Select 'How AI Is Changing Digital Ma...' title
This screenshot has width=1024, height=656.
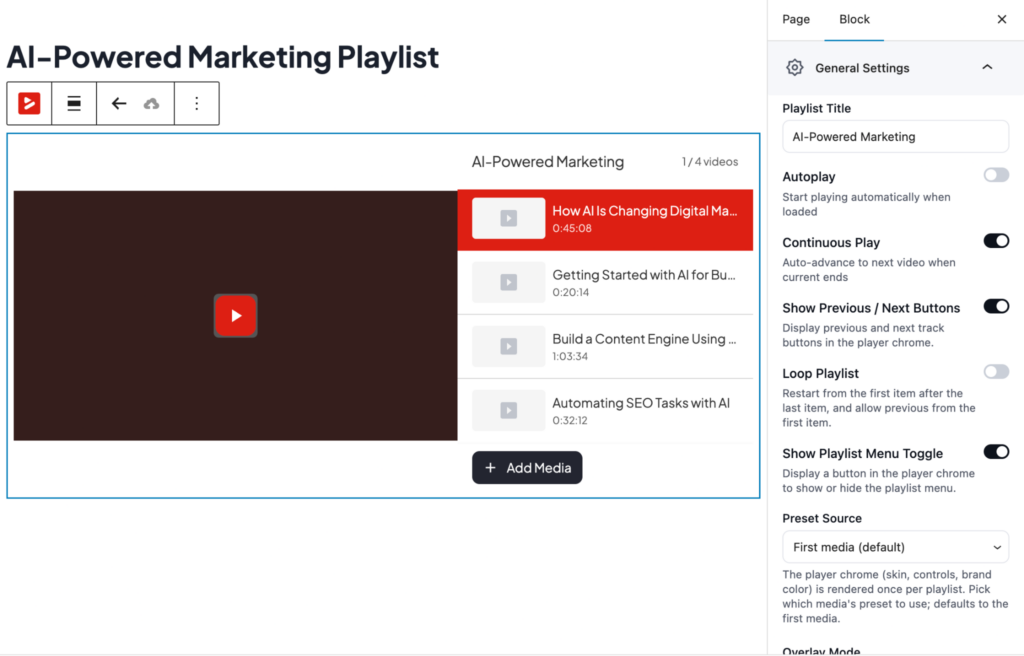pos(645,211)
